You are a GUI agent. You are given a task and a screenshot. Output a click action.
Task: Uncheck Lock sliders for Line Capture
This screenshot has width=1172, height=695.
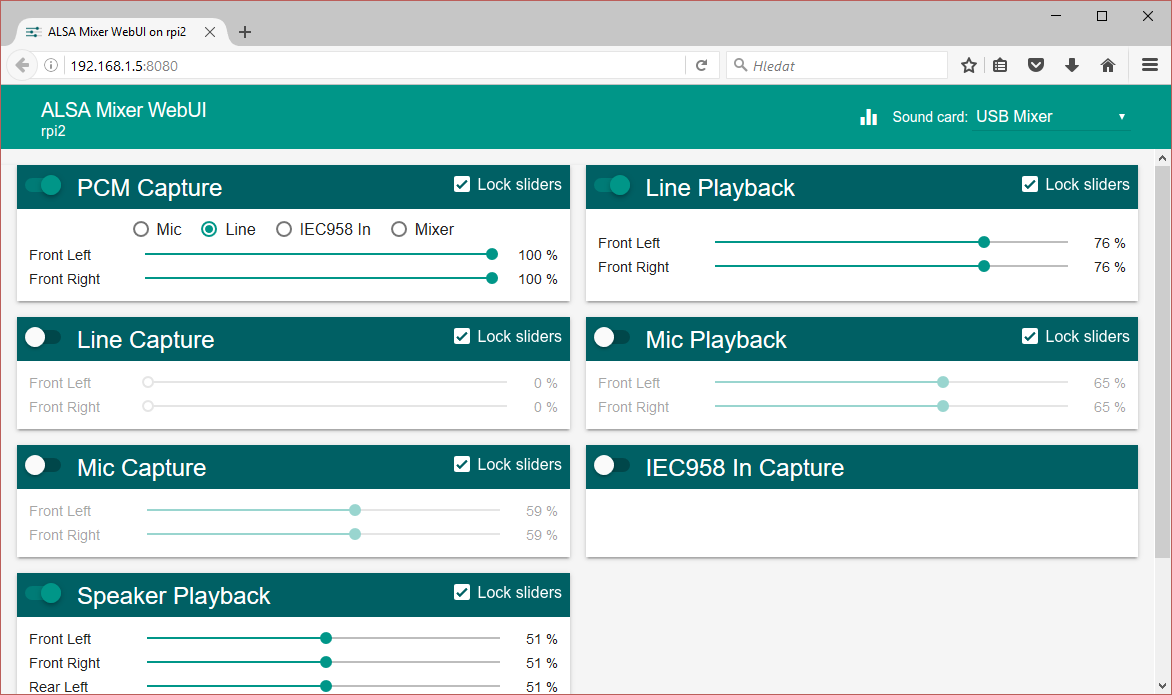coord(462,336)
